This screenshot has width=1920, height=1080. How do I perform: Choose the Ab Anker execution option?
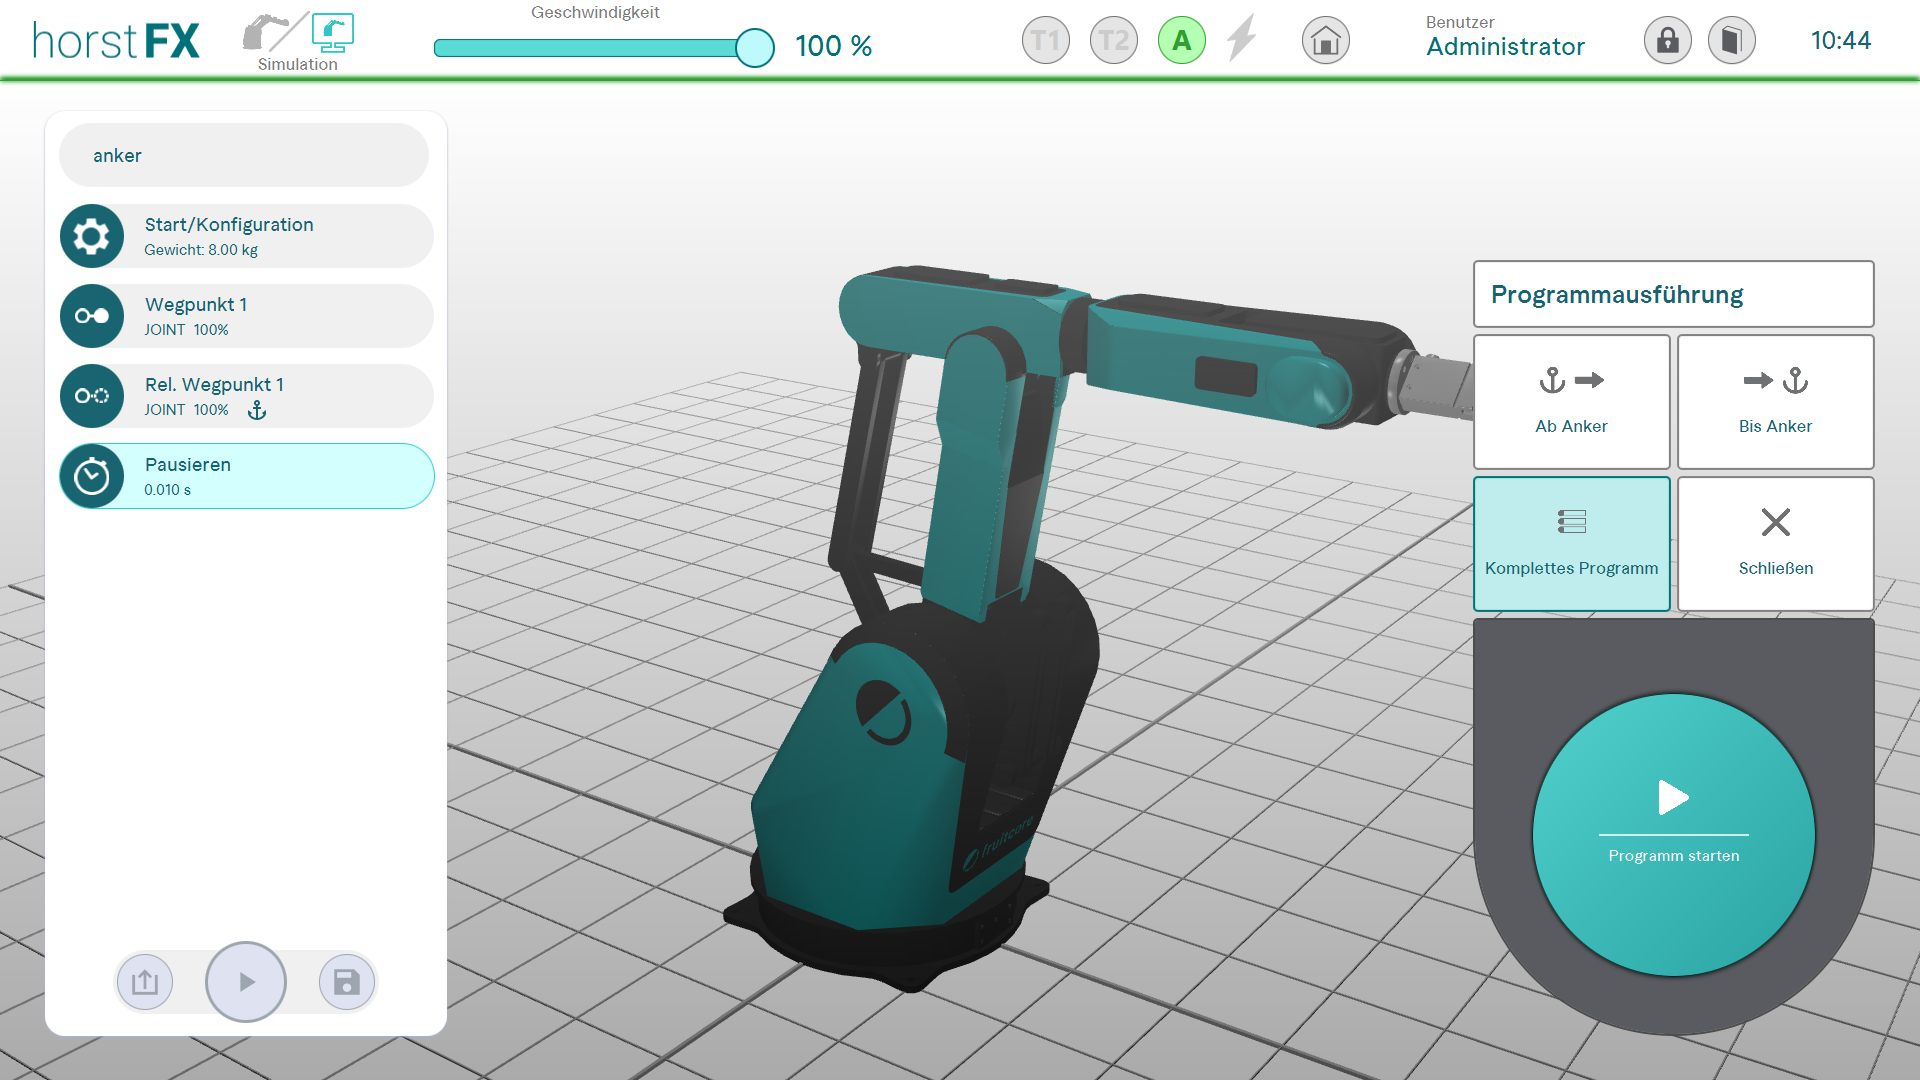click(1571, 401)
